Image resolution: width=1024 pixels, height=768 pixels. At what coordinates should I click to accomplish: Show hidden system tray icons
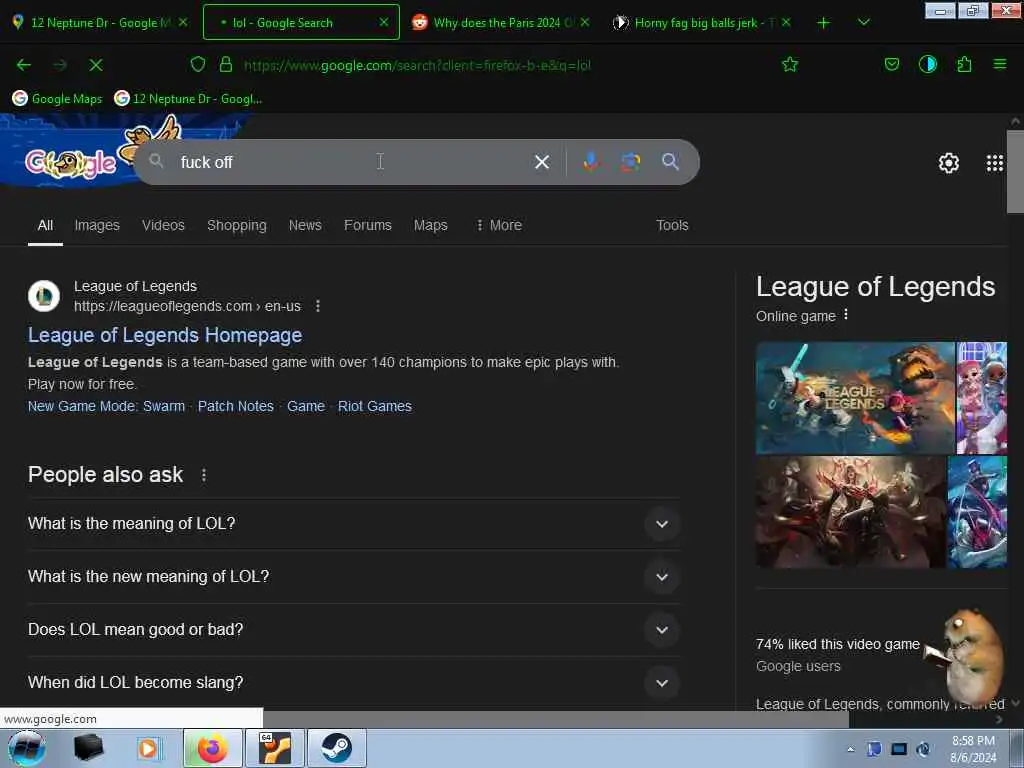850,749
